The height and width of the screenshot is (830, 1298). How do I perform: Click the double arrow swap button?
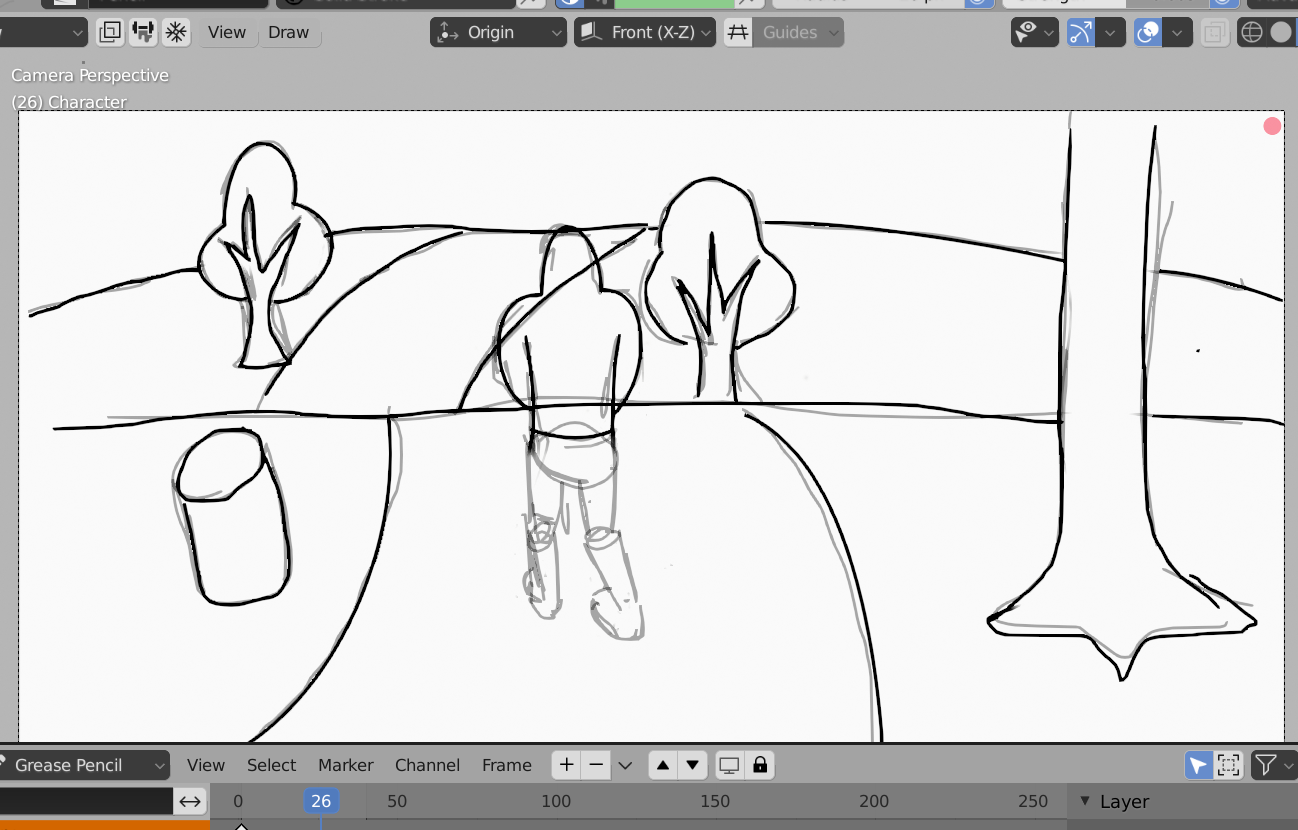pos(190,801)
